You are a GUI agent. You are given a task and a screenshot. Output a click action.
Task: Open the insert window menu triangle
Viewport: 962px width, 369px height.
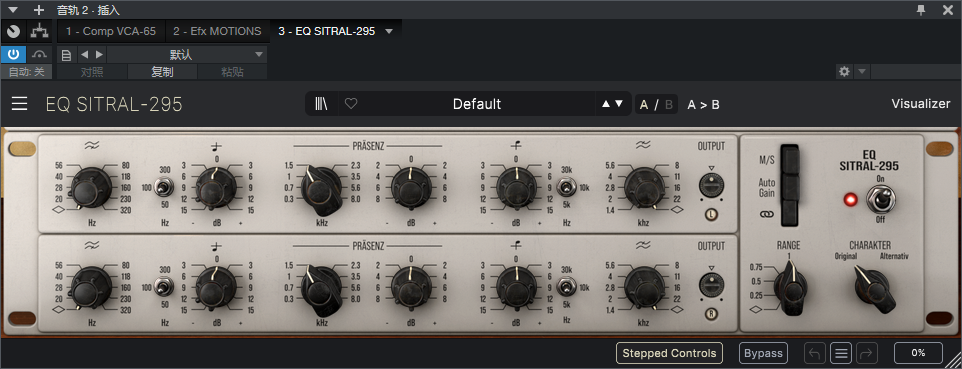click(x=13, y=10)
